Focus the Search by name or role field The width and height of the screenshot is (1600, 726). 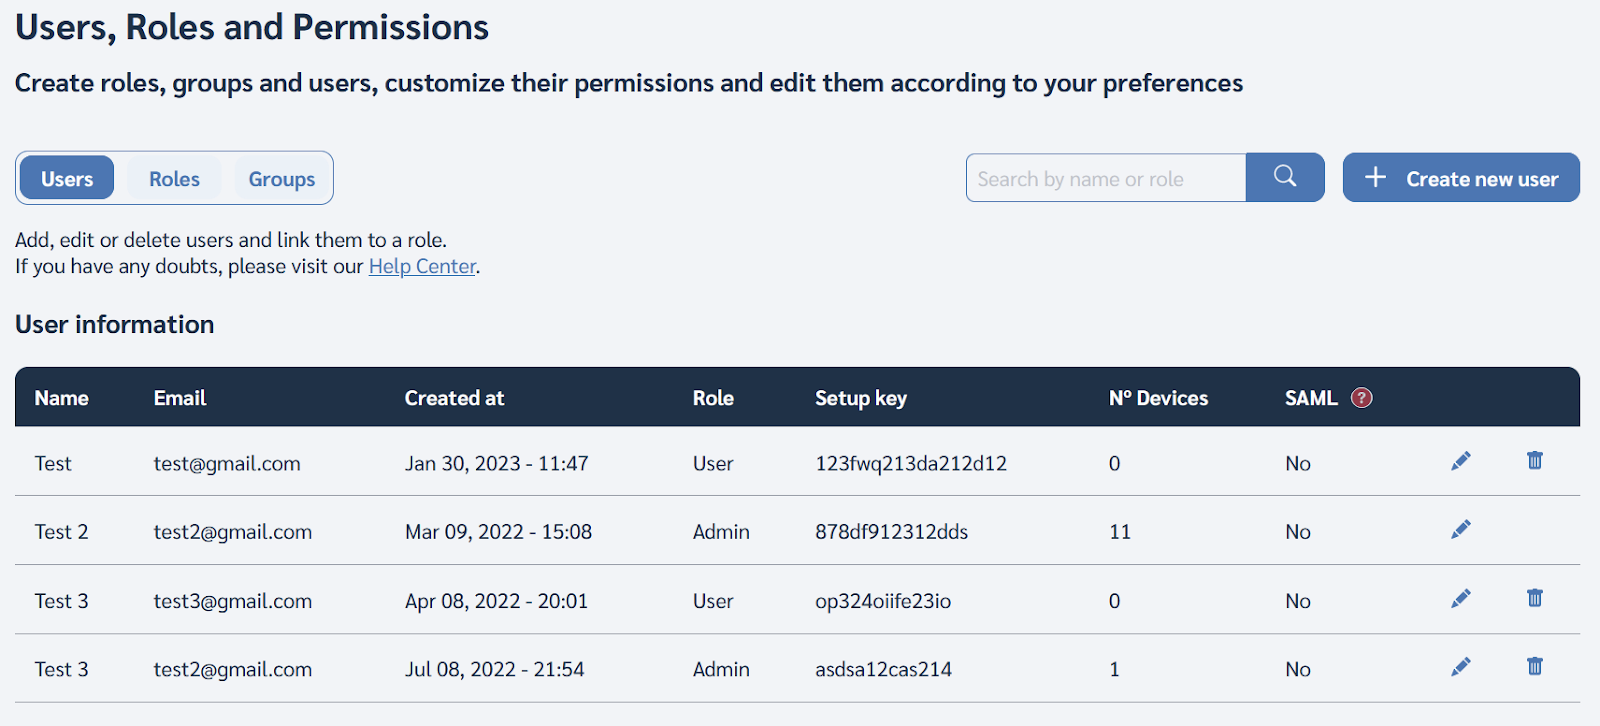tap(1105, 179)
